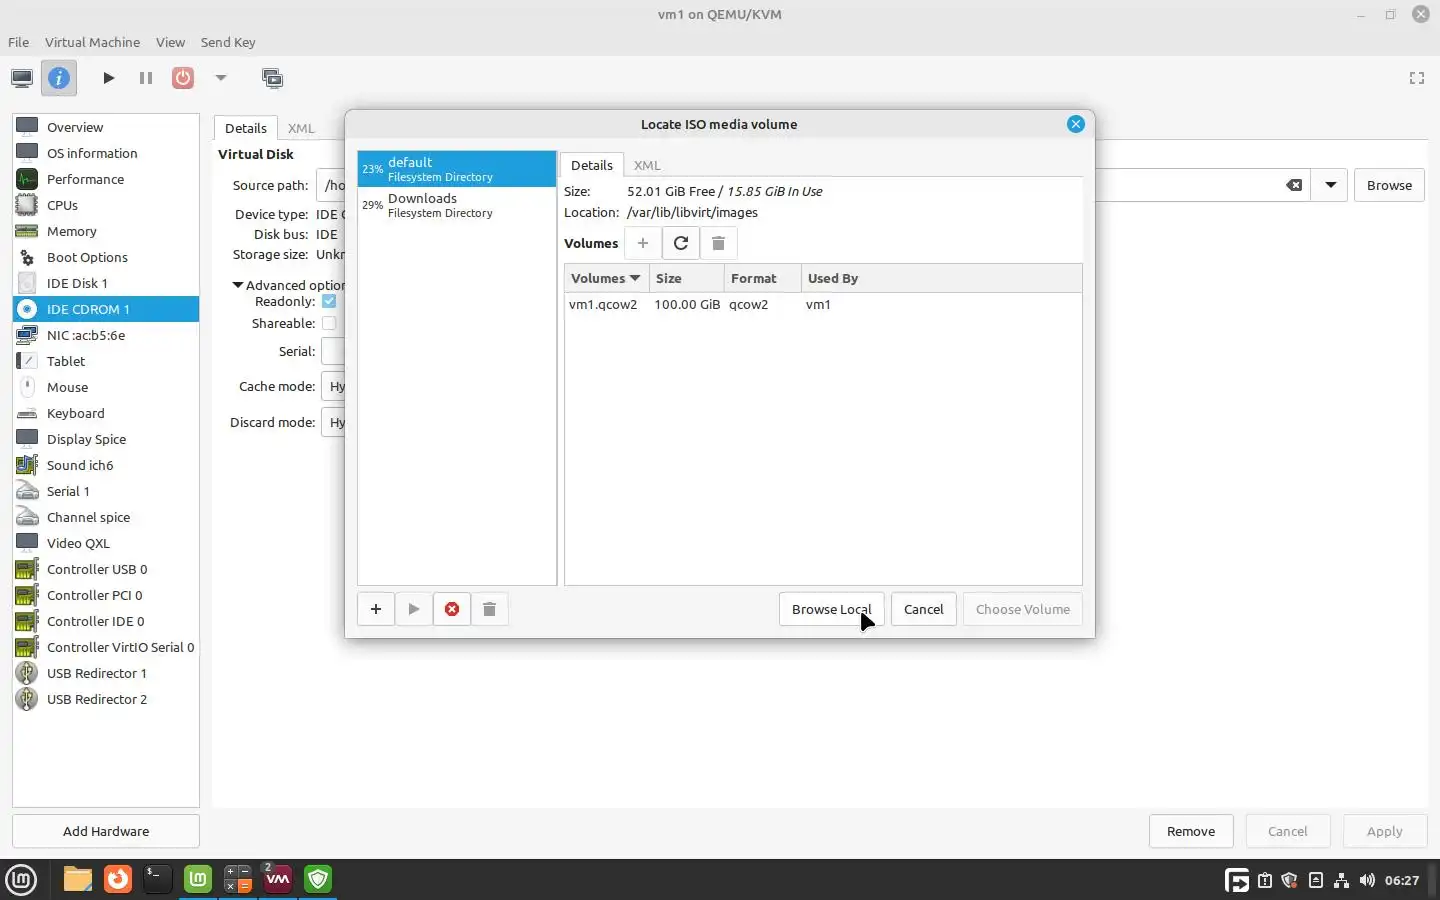Screen dimensions: 1440x900
Task: Open the Terminal from taskbar
Action: [158, 879]
